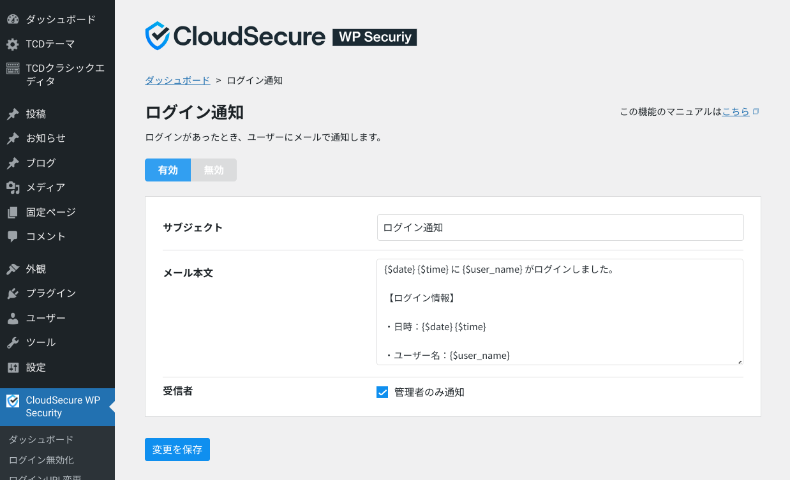The image size is (790, 480).
Task: Switch login notification to 有効
Action: [x=168, y=170]
